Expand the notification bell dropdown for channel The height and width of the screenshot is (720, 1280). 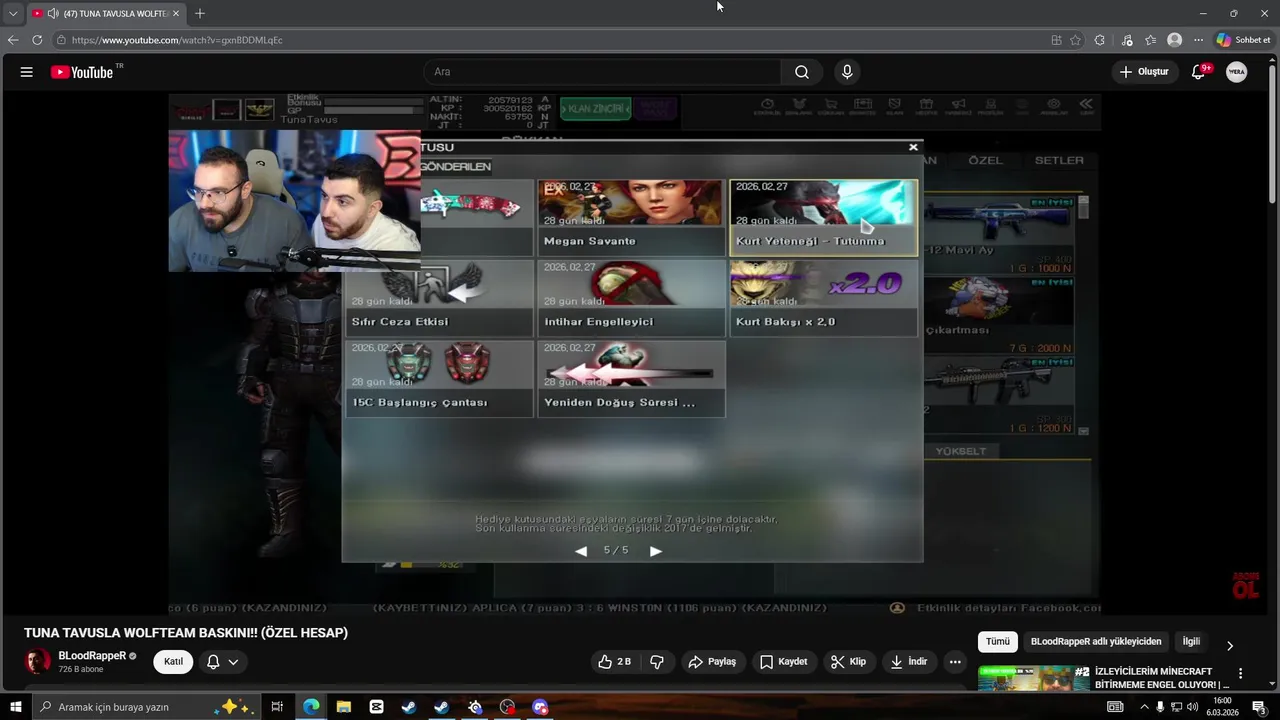coord(233,662)
